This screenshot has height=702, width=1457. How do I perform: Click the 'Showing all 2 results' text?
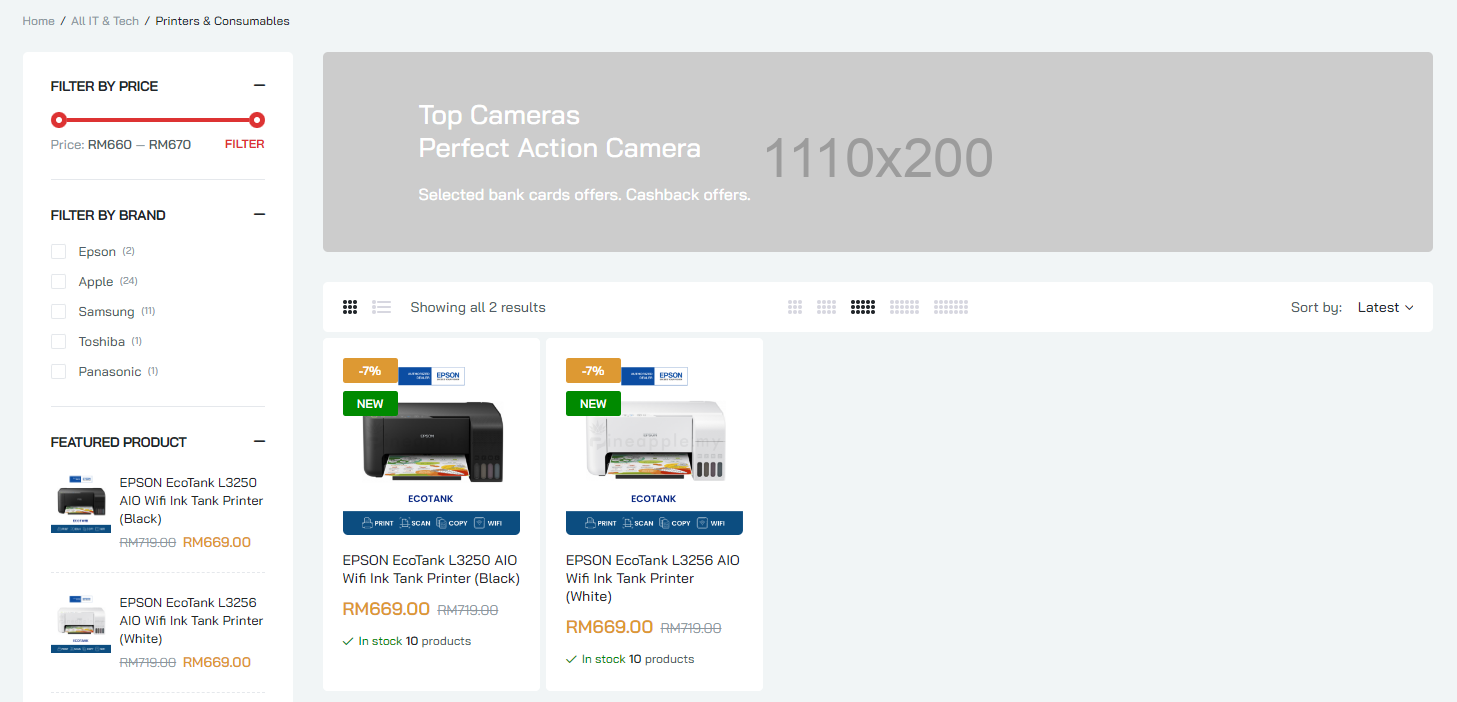(478, 307)
